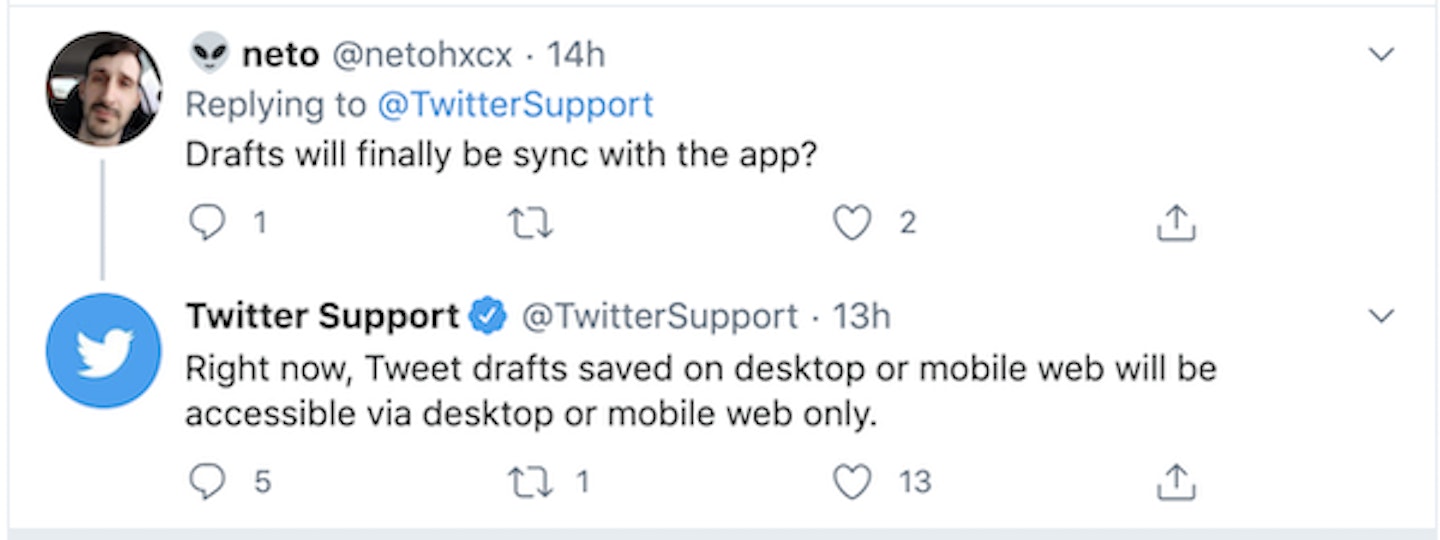1440x540 pixels.
Task: Open the more-options chevron on neto's tweet
Action: pyautogui.click(x=1381, y=56)
